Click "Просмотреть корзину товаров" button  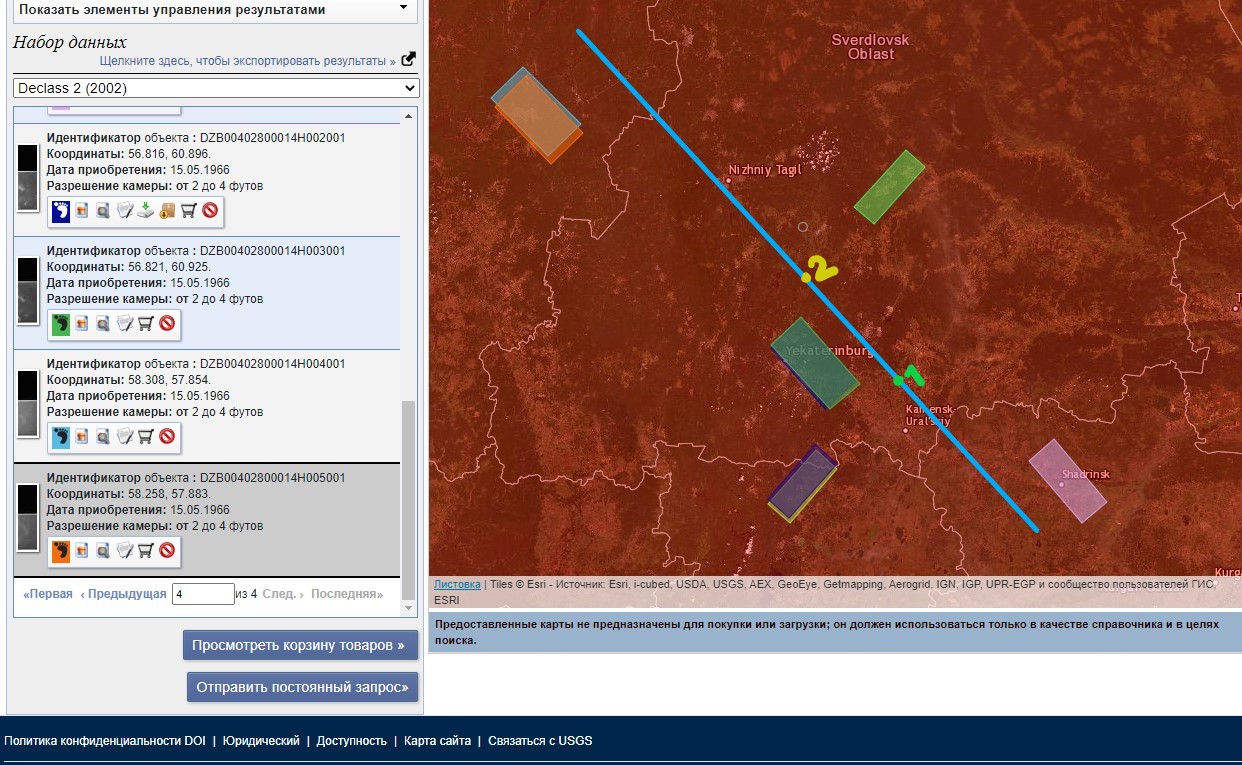point(300,645)
